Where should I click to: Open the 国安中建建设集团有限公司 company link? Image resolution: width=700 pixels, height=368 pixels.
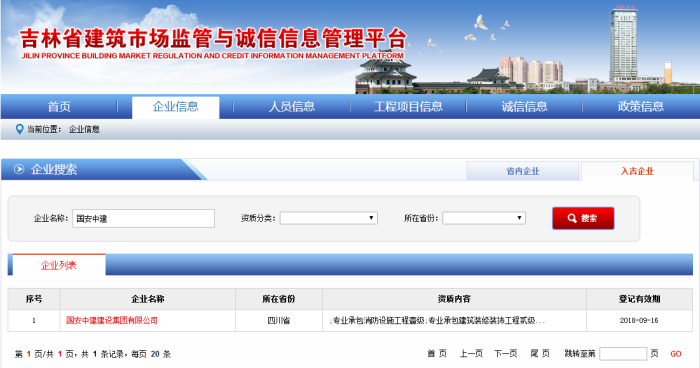tap(112, 320)
